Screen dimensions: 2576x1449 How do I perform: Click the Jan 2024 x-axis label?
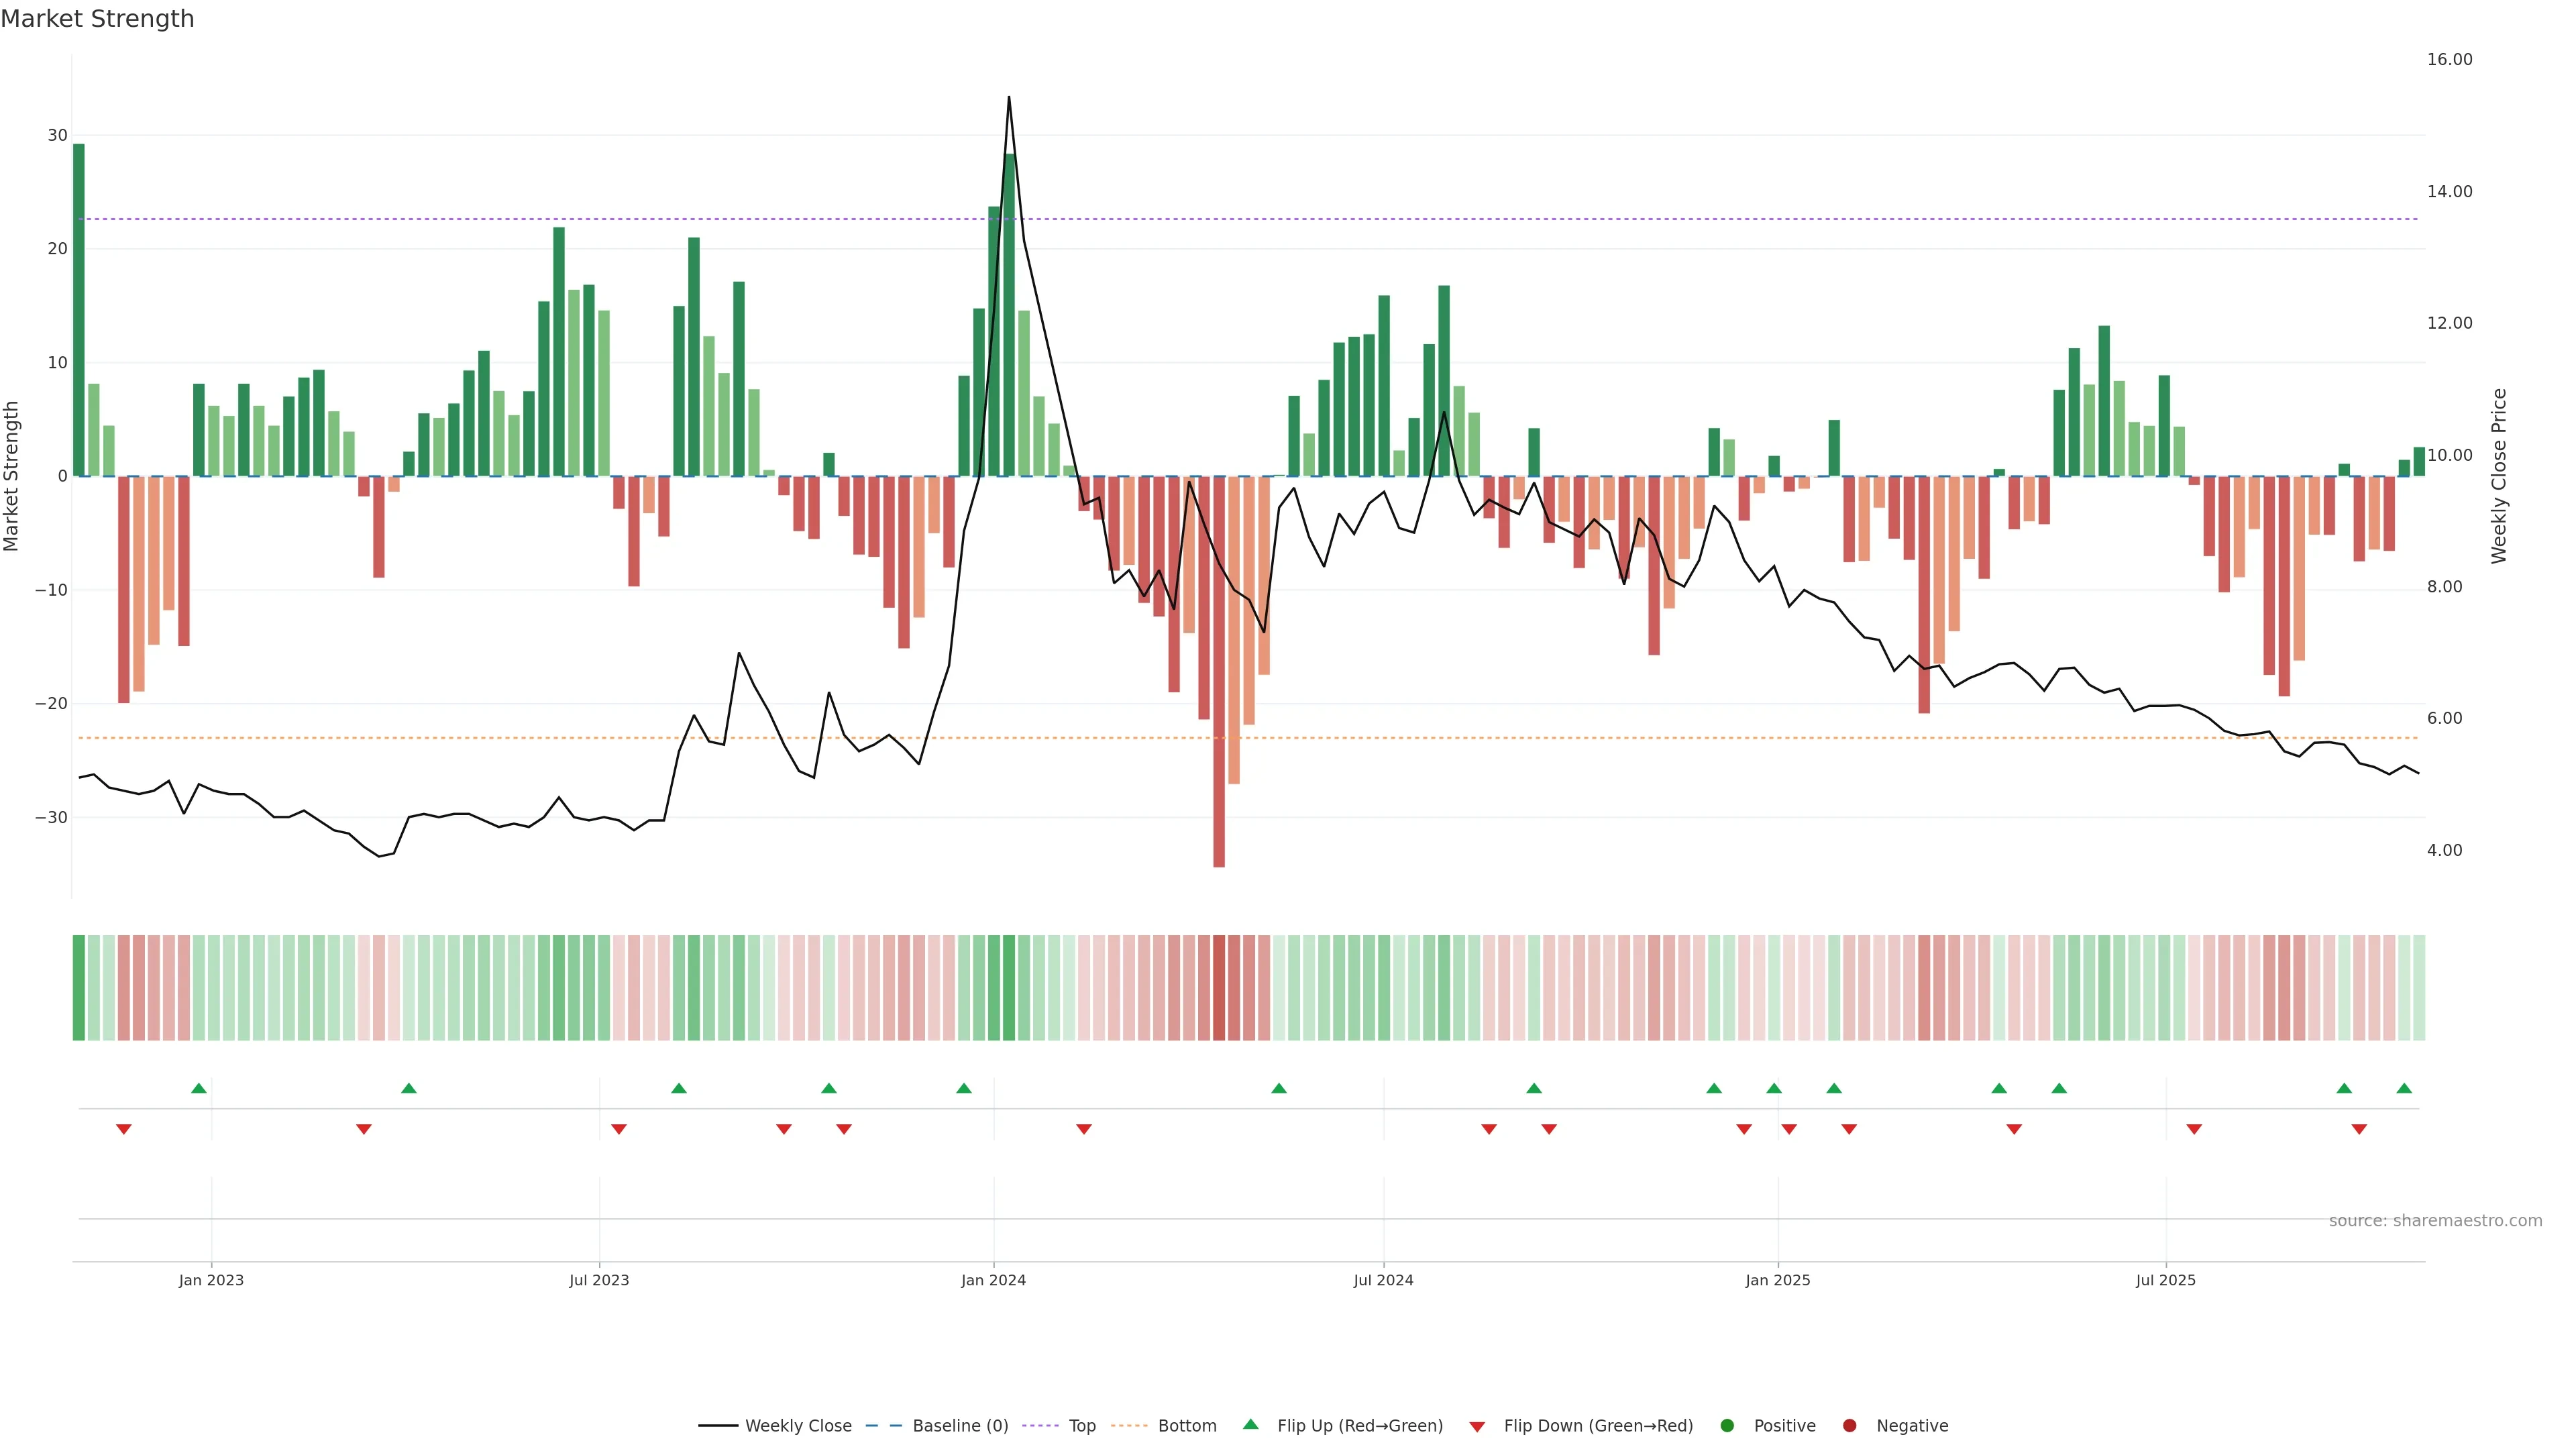(993, 1280)
